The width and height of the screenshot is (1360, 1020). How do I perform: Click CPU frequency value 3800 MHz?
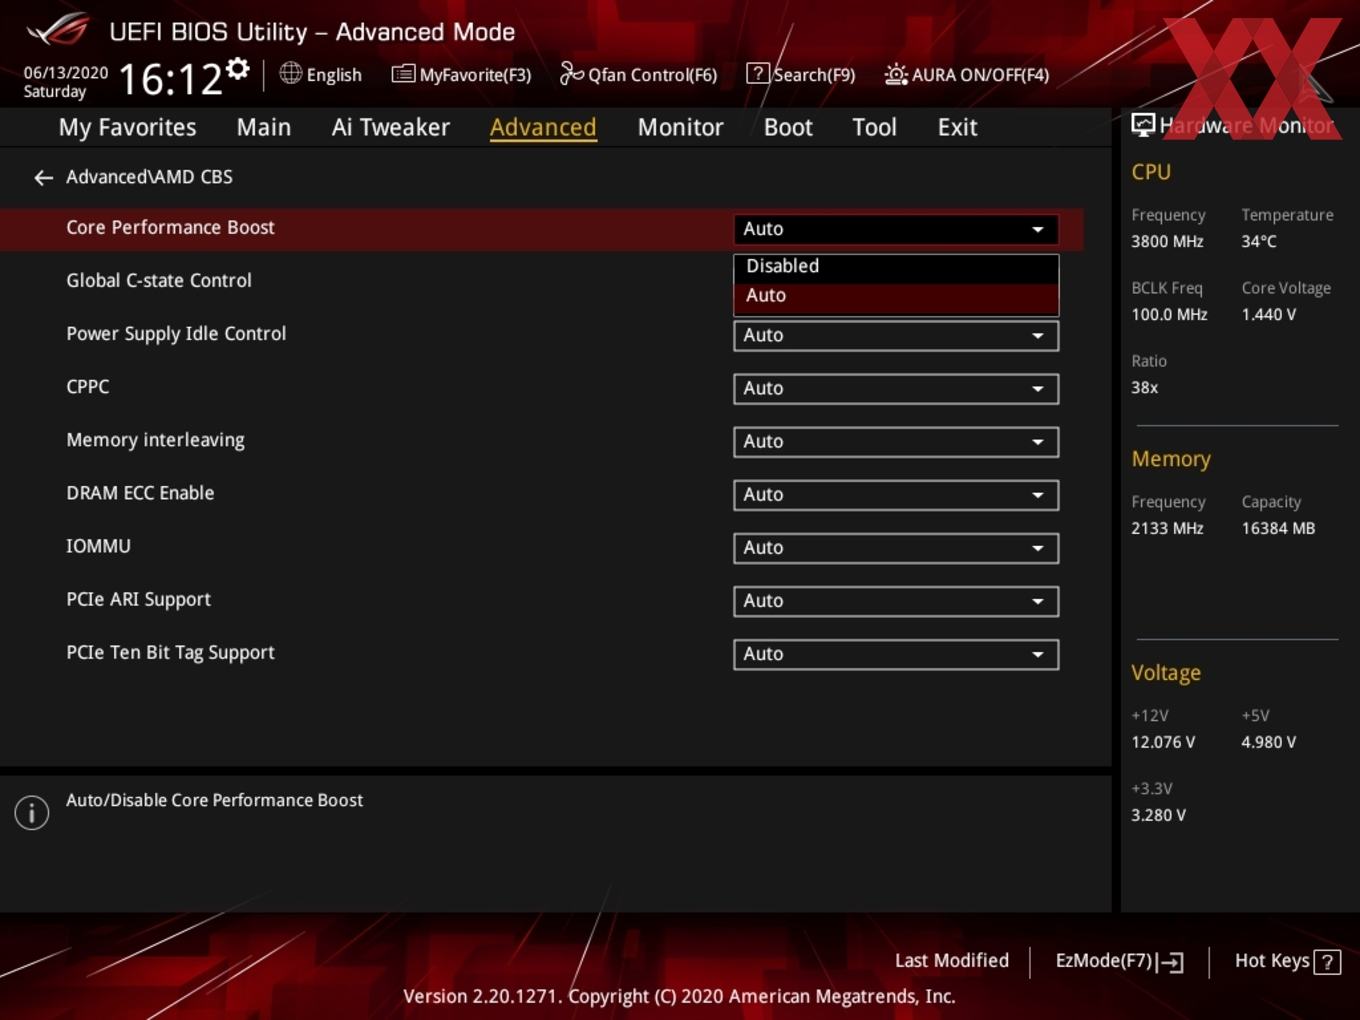(x=1167, y=242)
